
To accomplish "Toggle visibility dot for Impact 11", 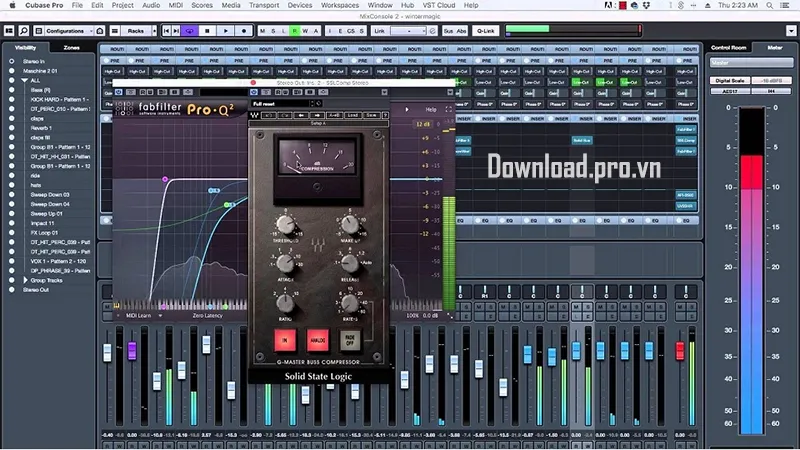I will coord(12,223).
